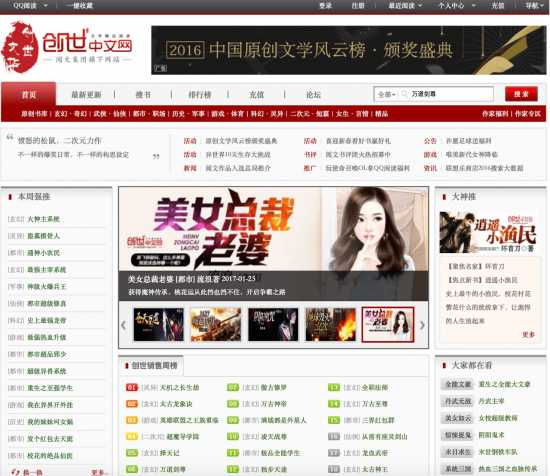The height and width of the screenshot is (476, 550).
Task: Click 一键收藏 in the top bar
Action: [80, 6]
